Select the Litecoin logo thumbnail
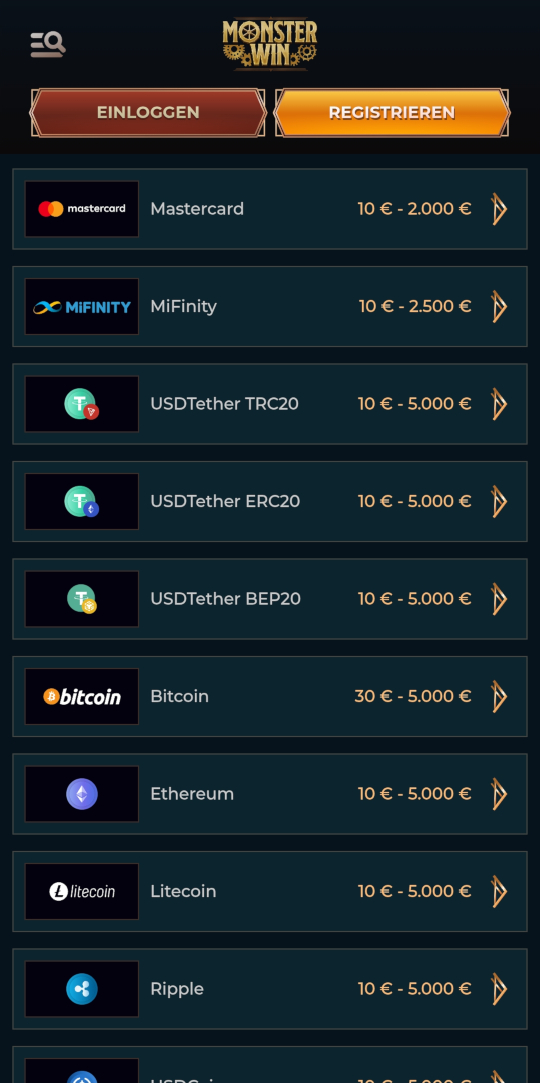 pos(81,891)
